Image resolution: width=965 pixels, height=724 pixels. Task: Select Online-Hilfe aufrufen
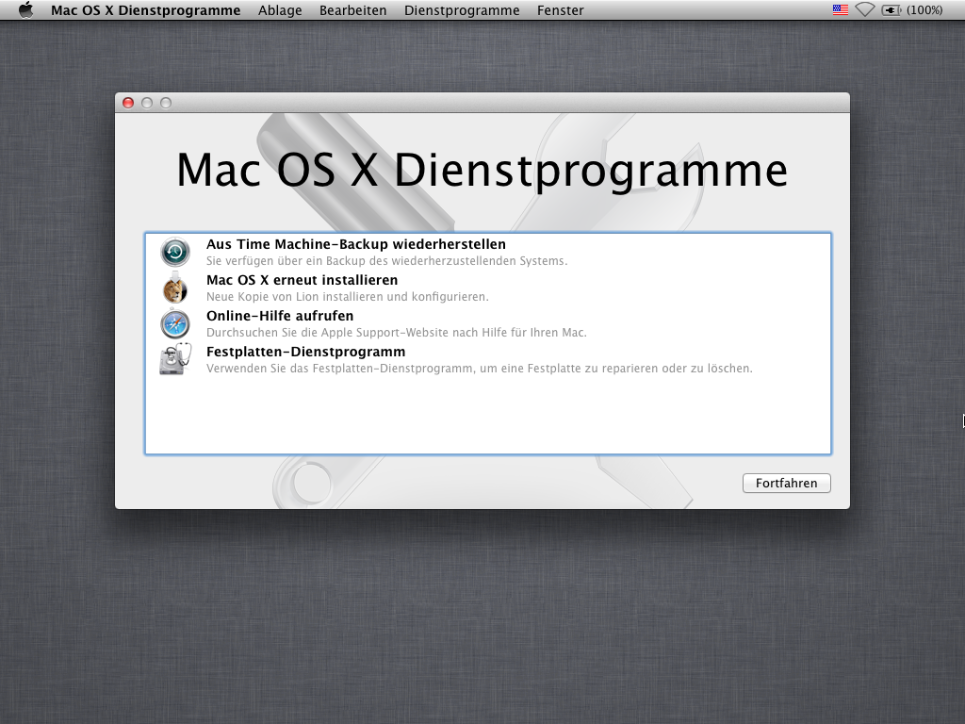click(x=488, y=324)
